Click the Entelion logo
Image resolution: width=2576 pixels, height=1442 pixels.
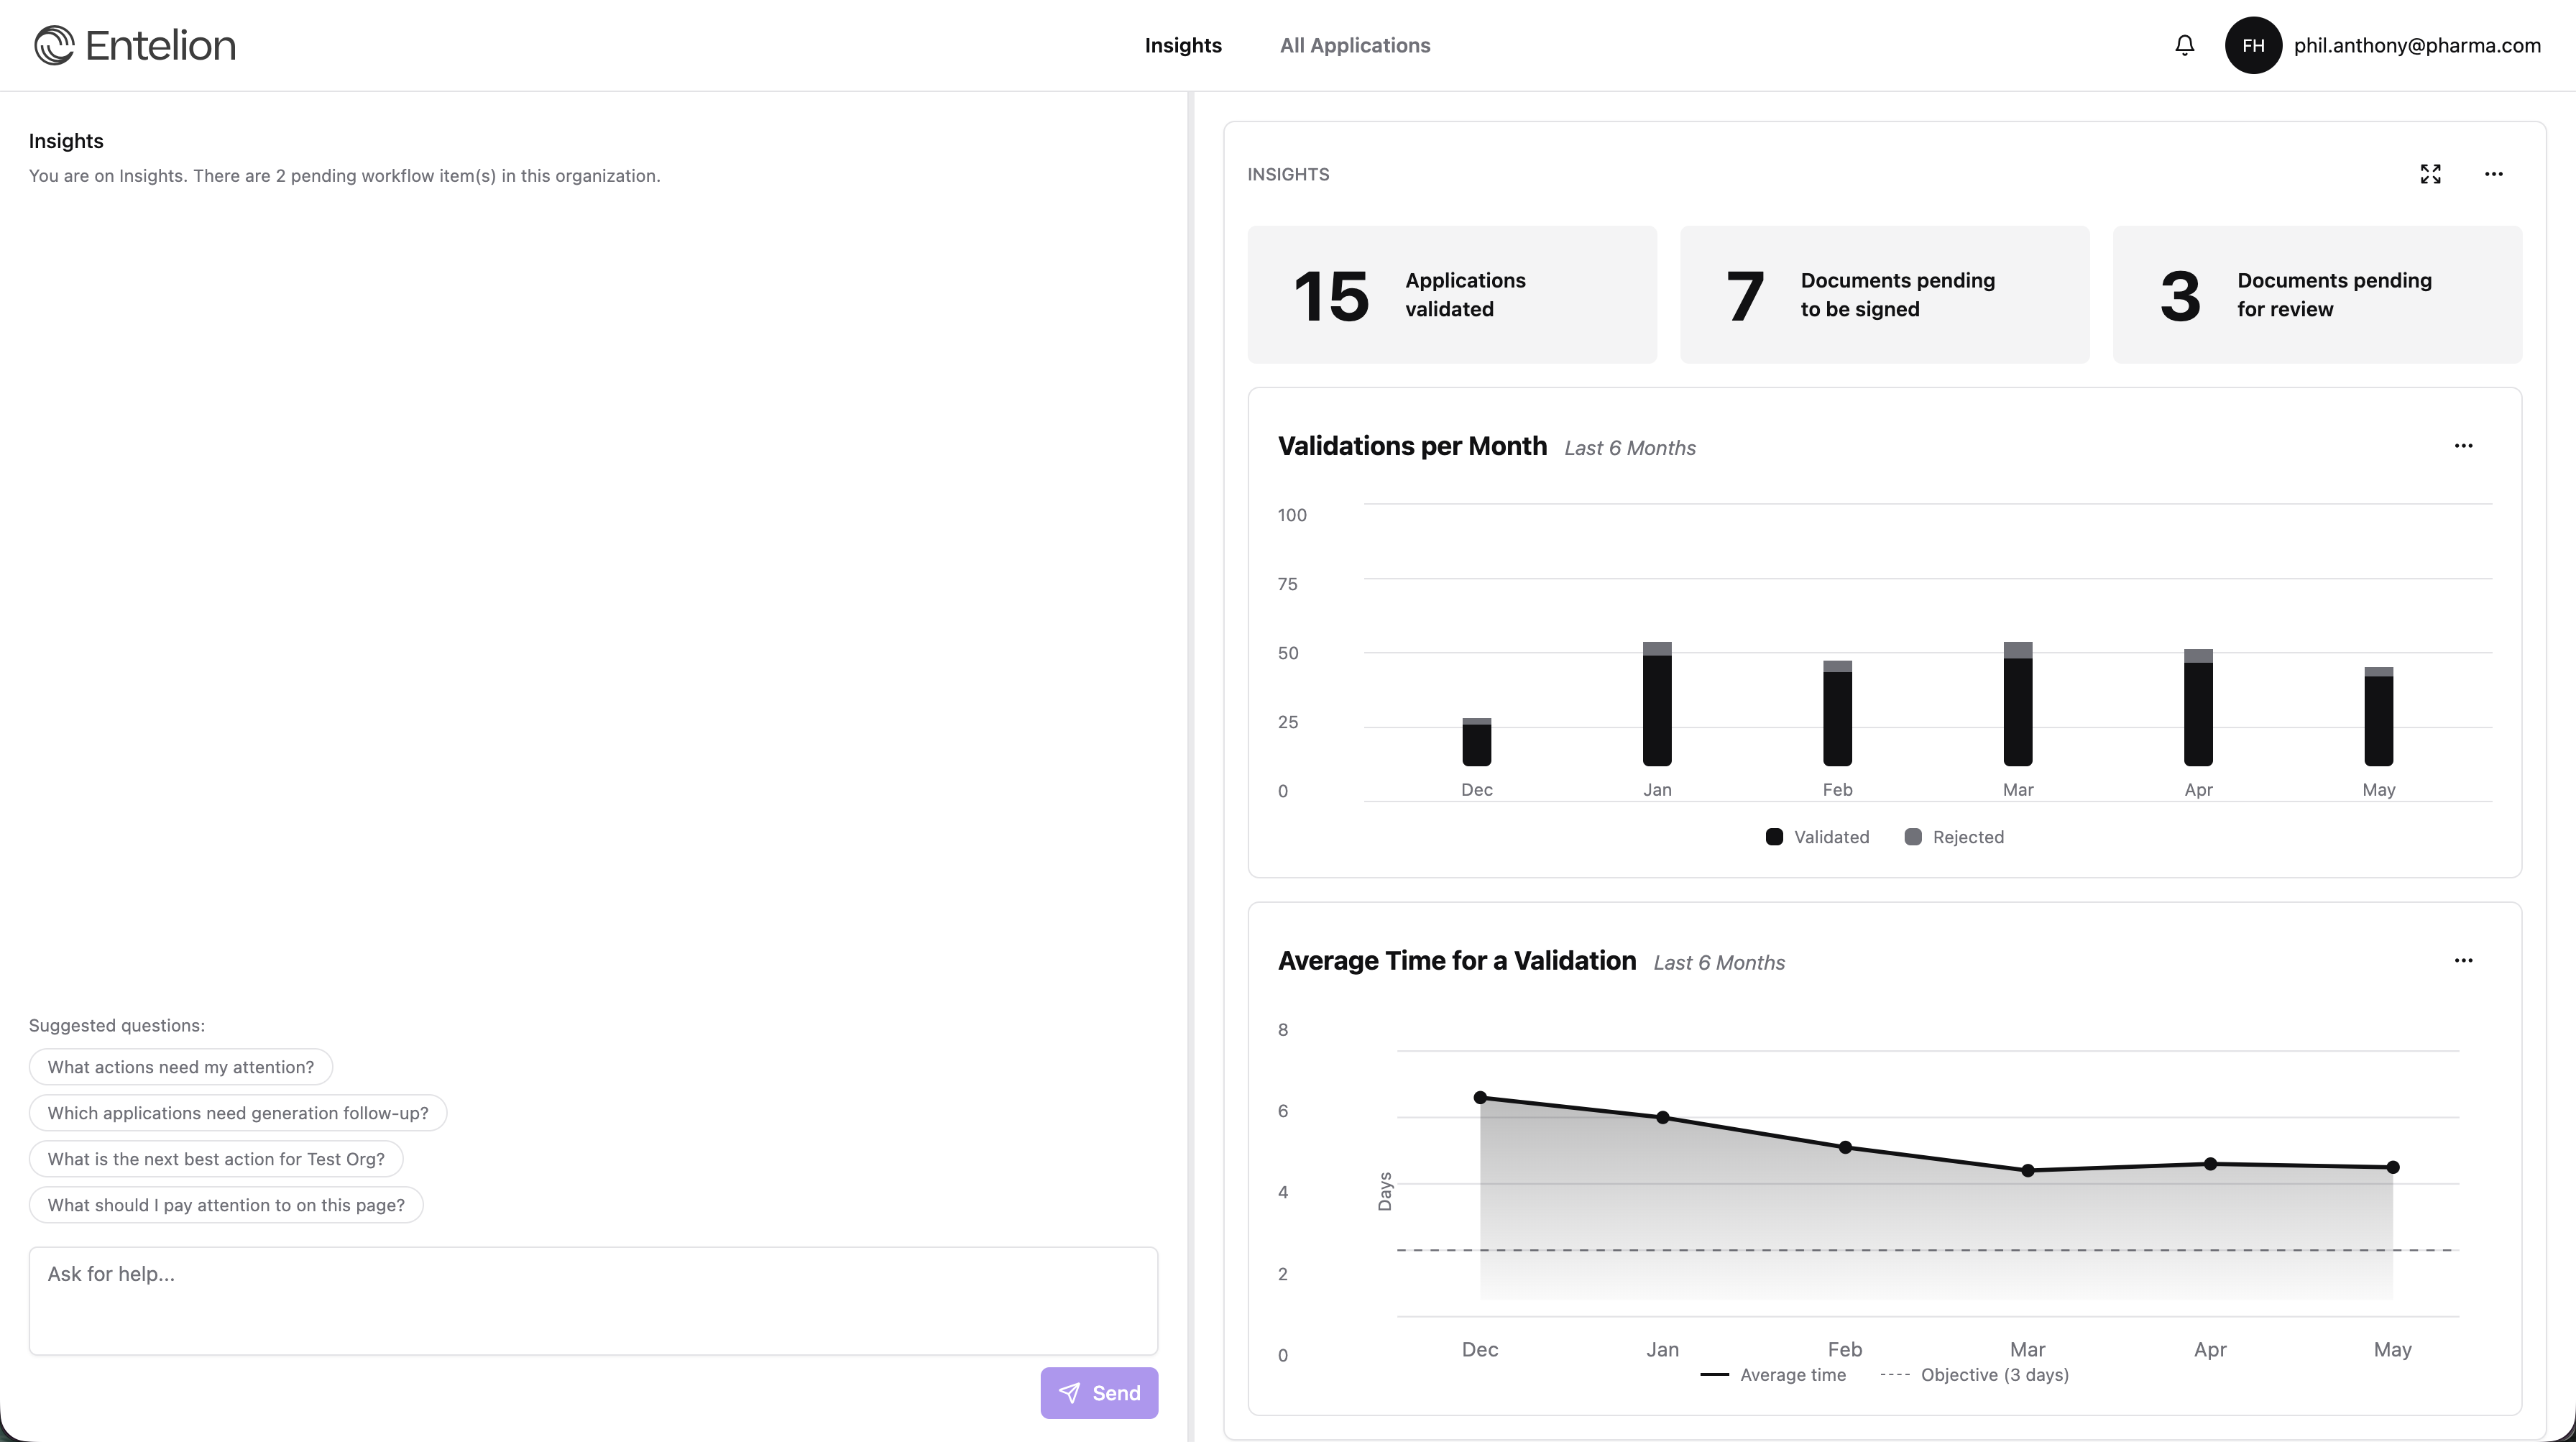click(x=135, y=45)
